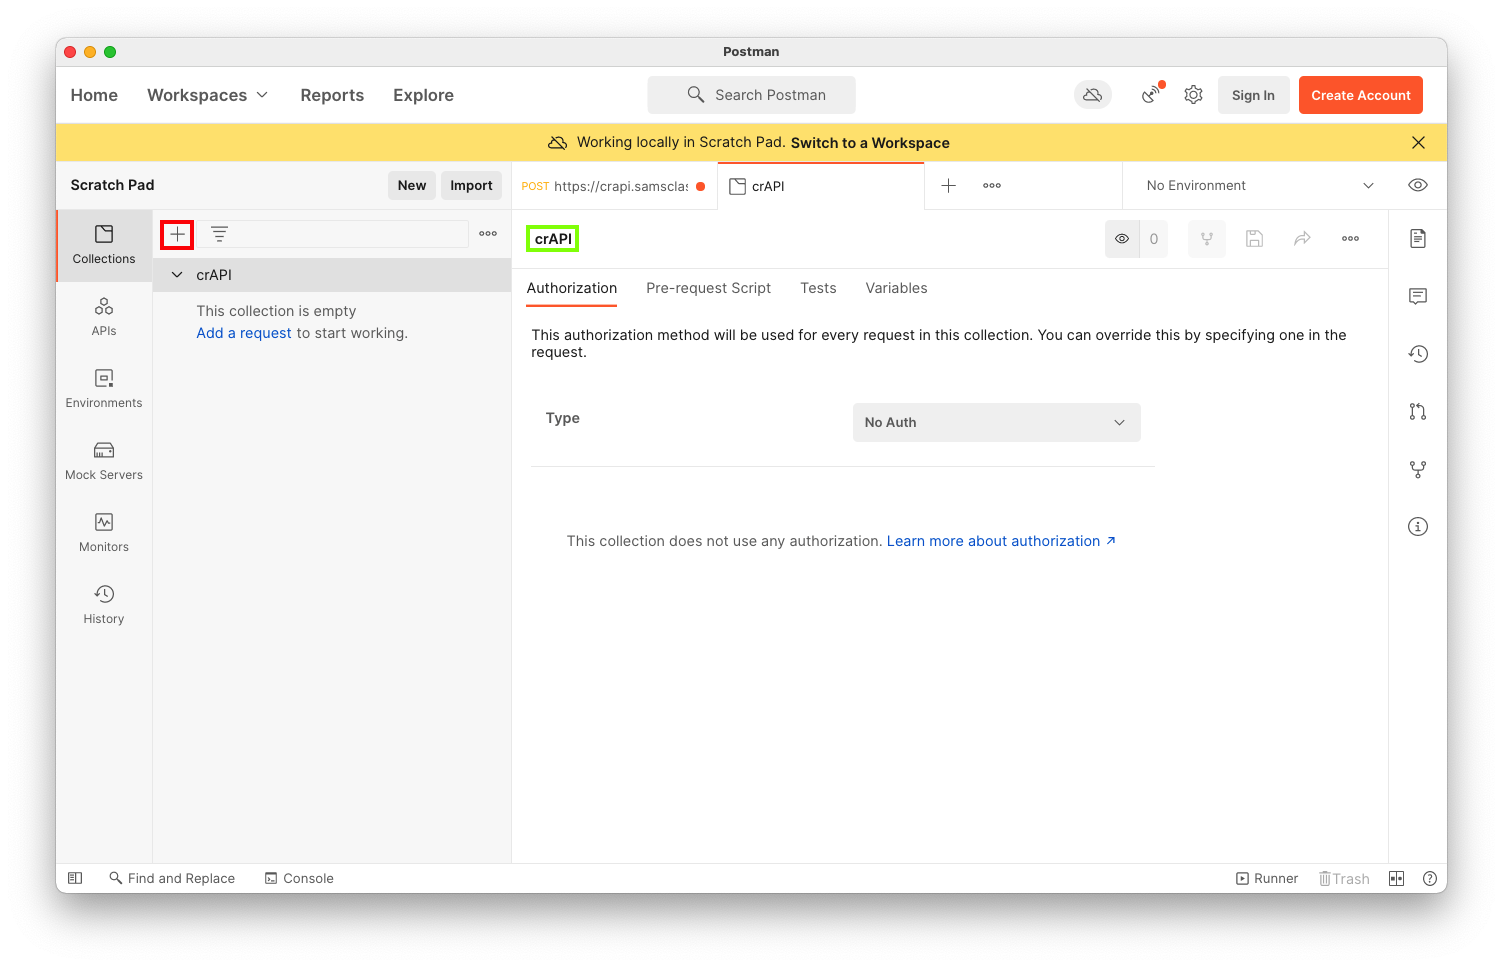
Task: Toggle the sidebar from the status bar
Action: pos(75,878)
